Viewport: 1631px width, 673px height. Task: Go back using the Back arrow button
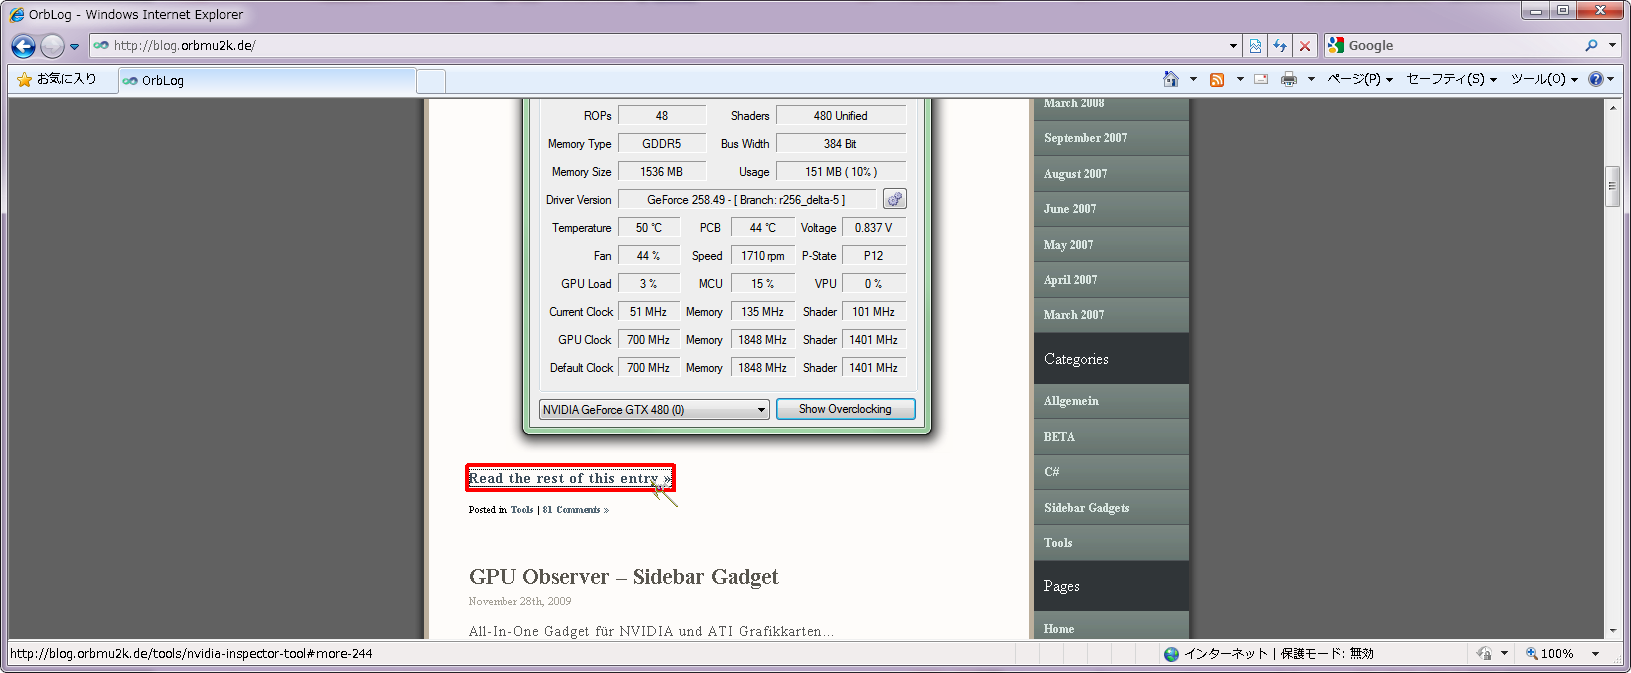pos(23,46)
